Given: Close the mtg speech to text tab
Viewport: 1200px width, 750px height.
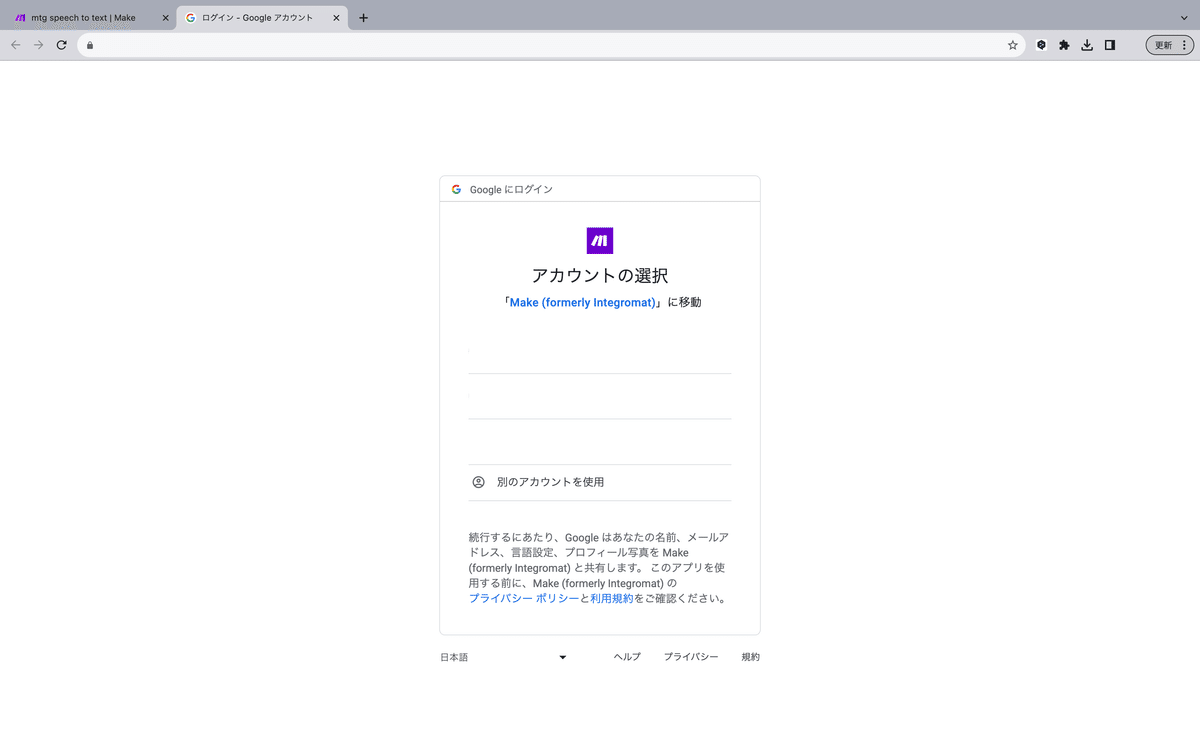Looking at the screenshot, I should point(165,18).
